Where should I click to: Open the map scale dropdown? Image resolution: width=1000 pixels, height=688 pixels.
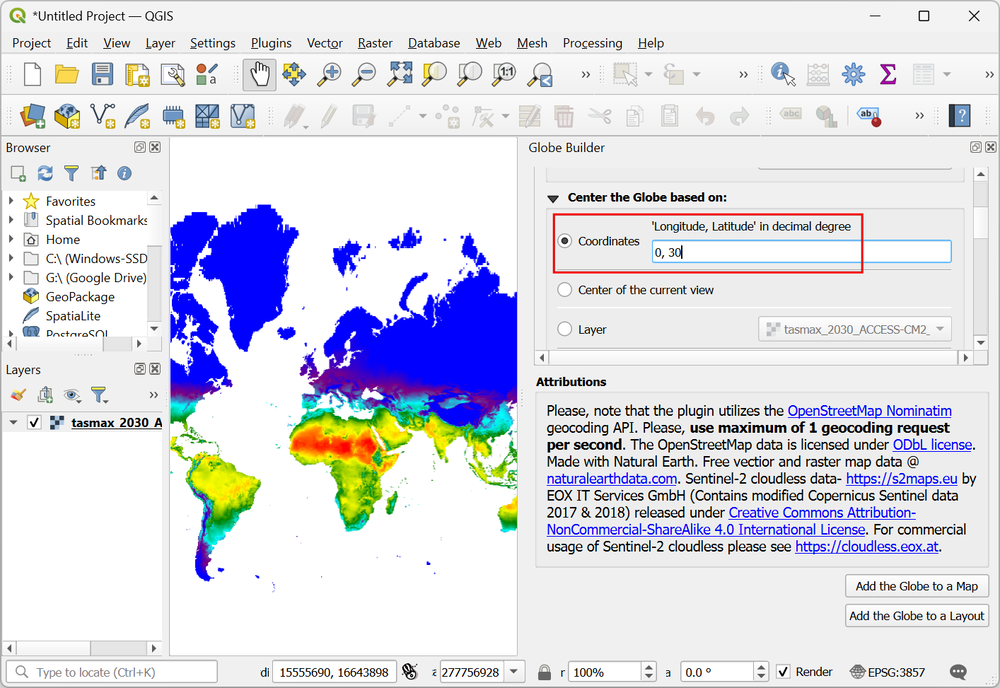tap(513, 672)
